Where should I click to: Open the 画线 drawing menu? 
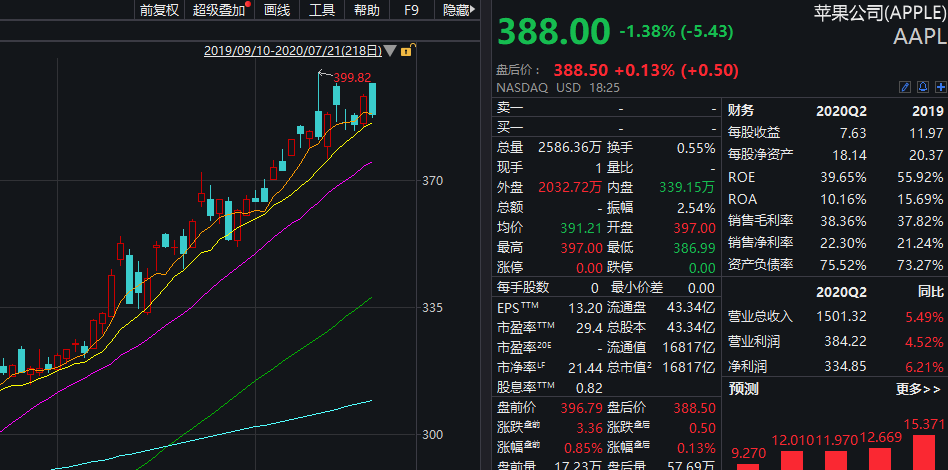pos(278,10)
